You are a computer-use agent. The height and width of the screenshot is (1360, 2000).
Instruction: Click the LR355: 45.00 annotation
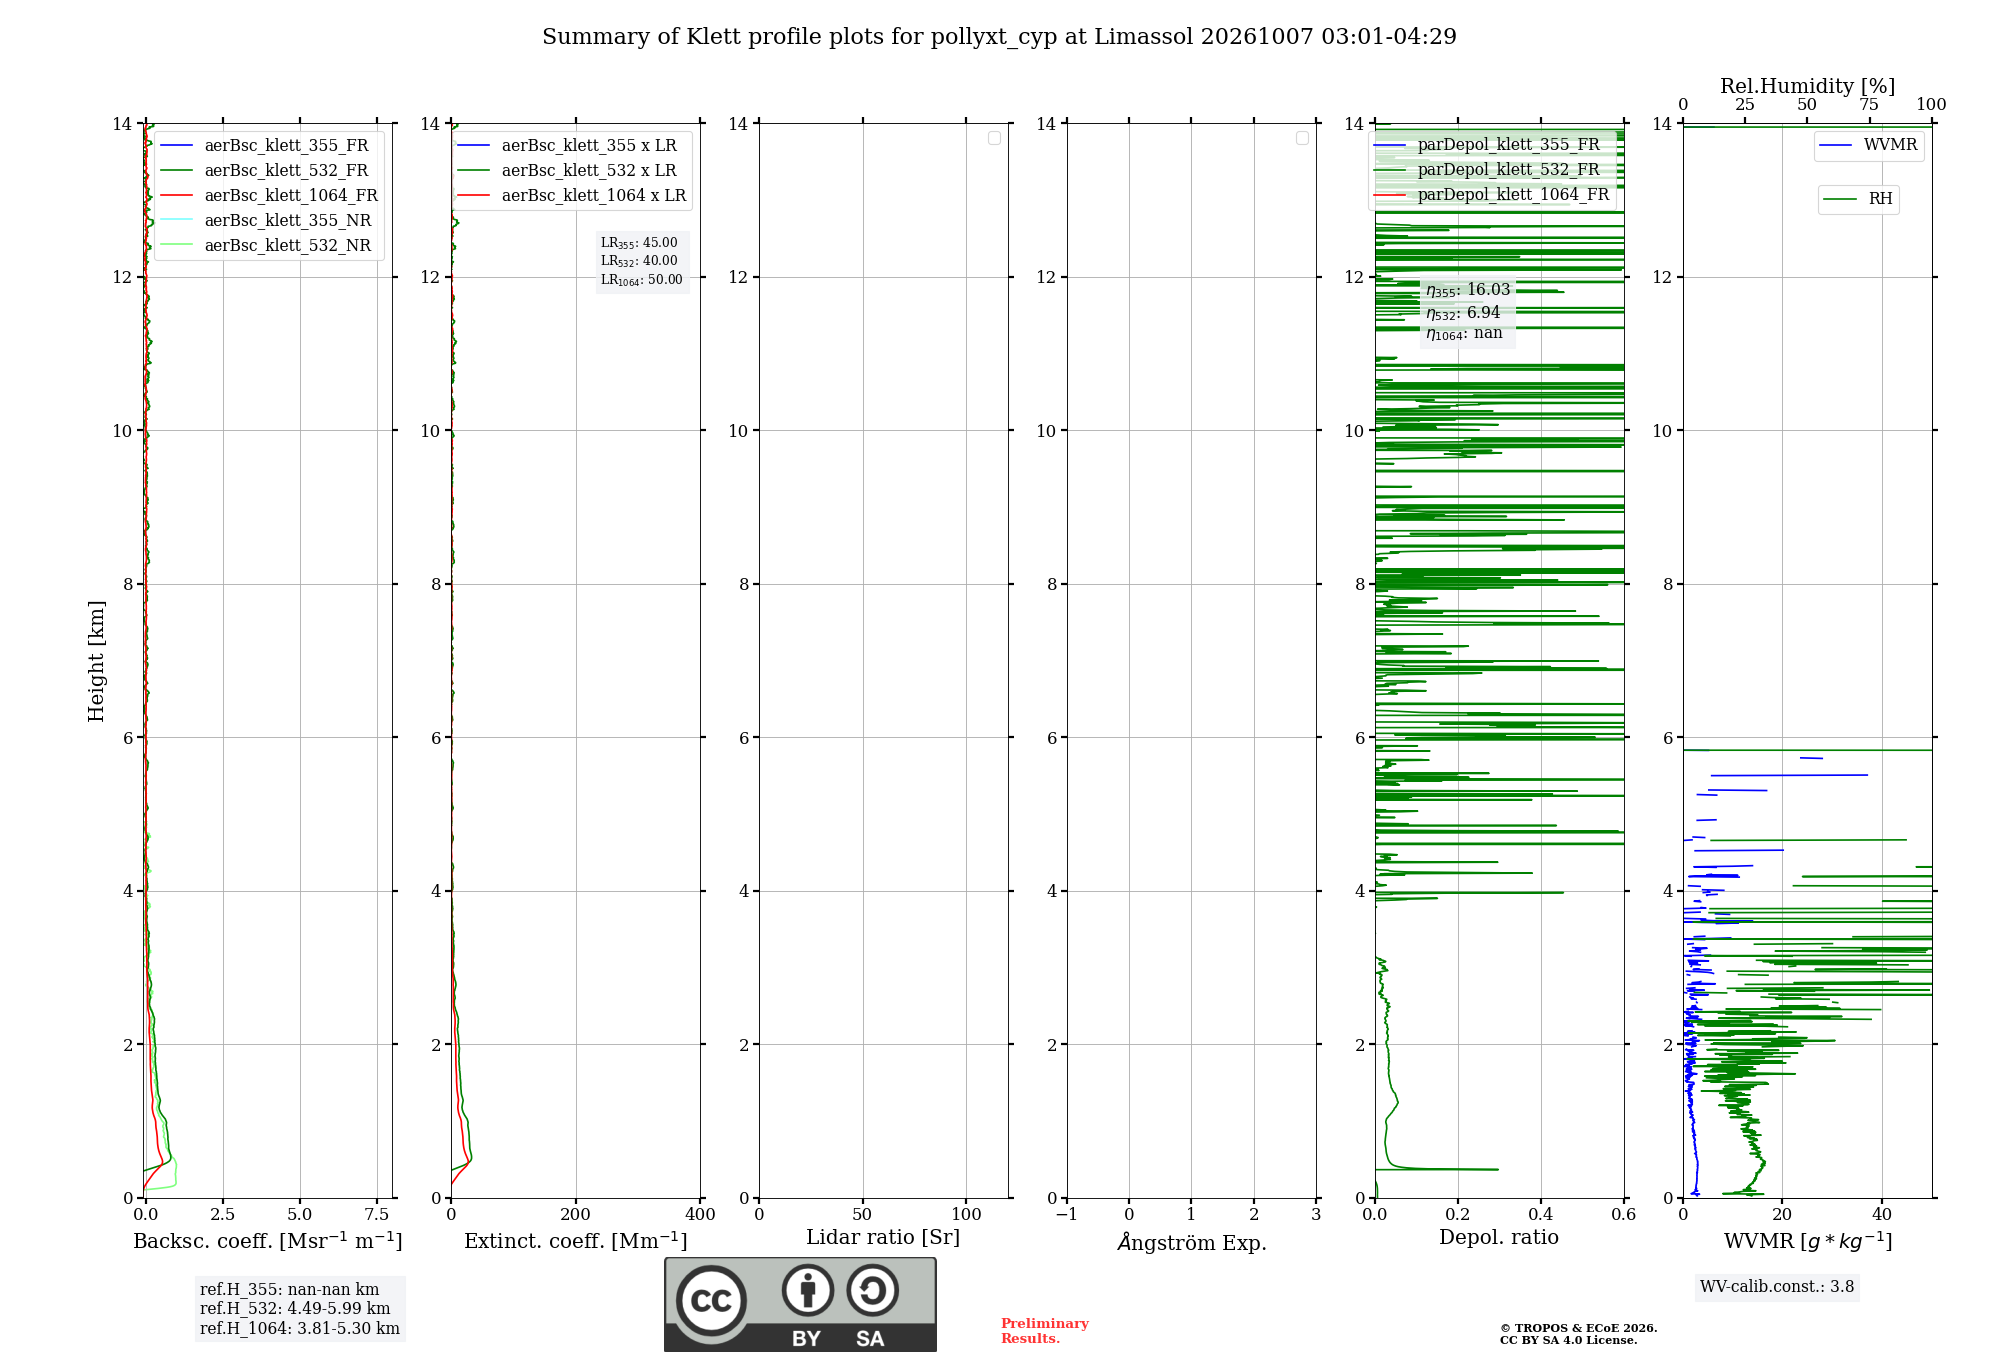point(639,243)
